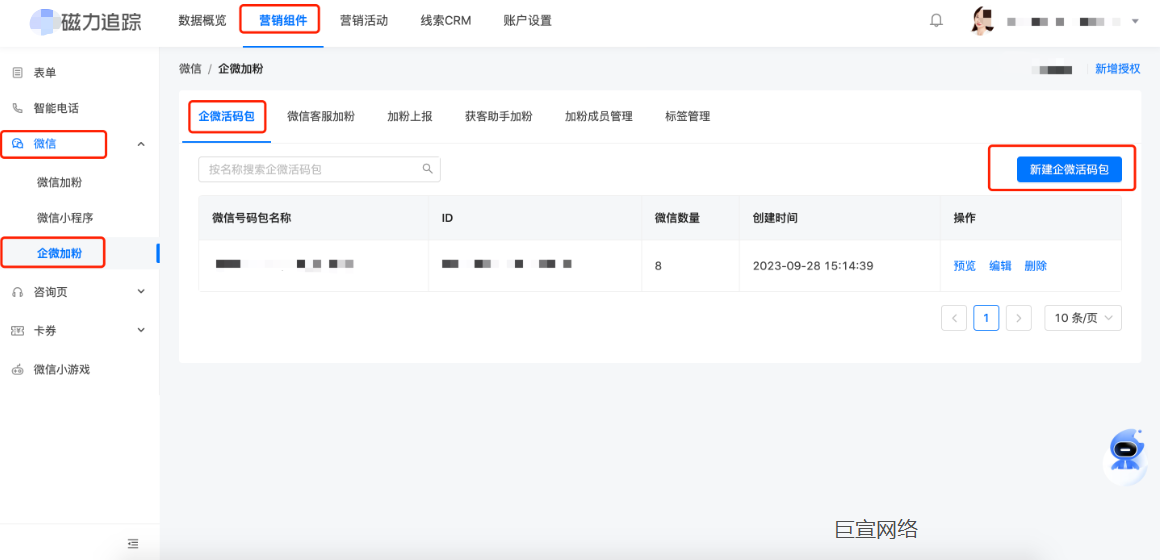Expand the 卡券 menu chevron
Image resolution: width=1160 pixels, height=560 pixels.
[x=141, y=330]
